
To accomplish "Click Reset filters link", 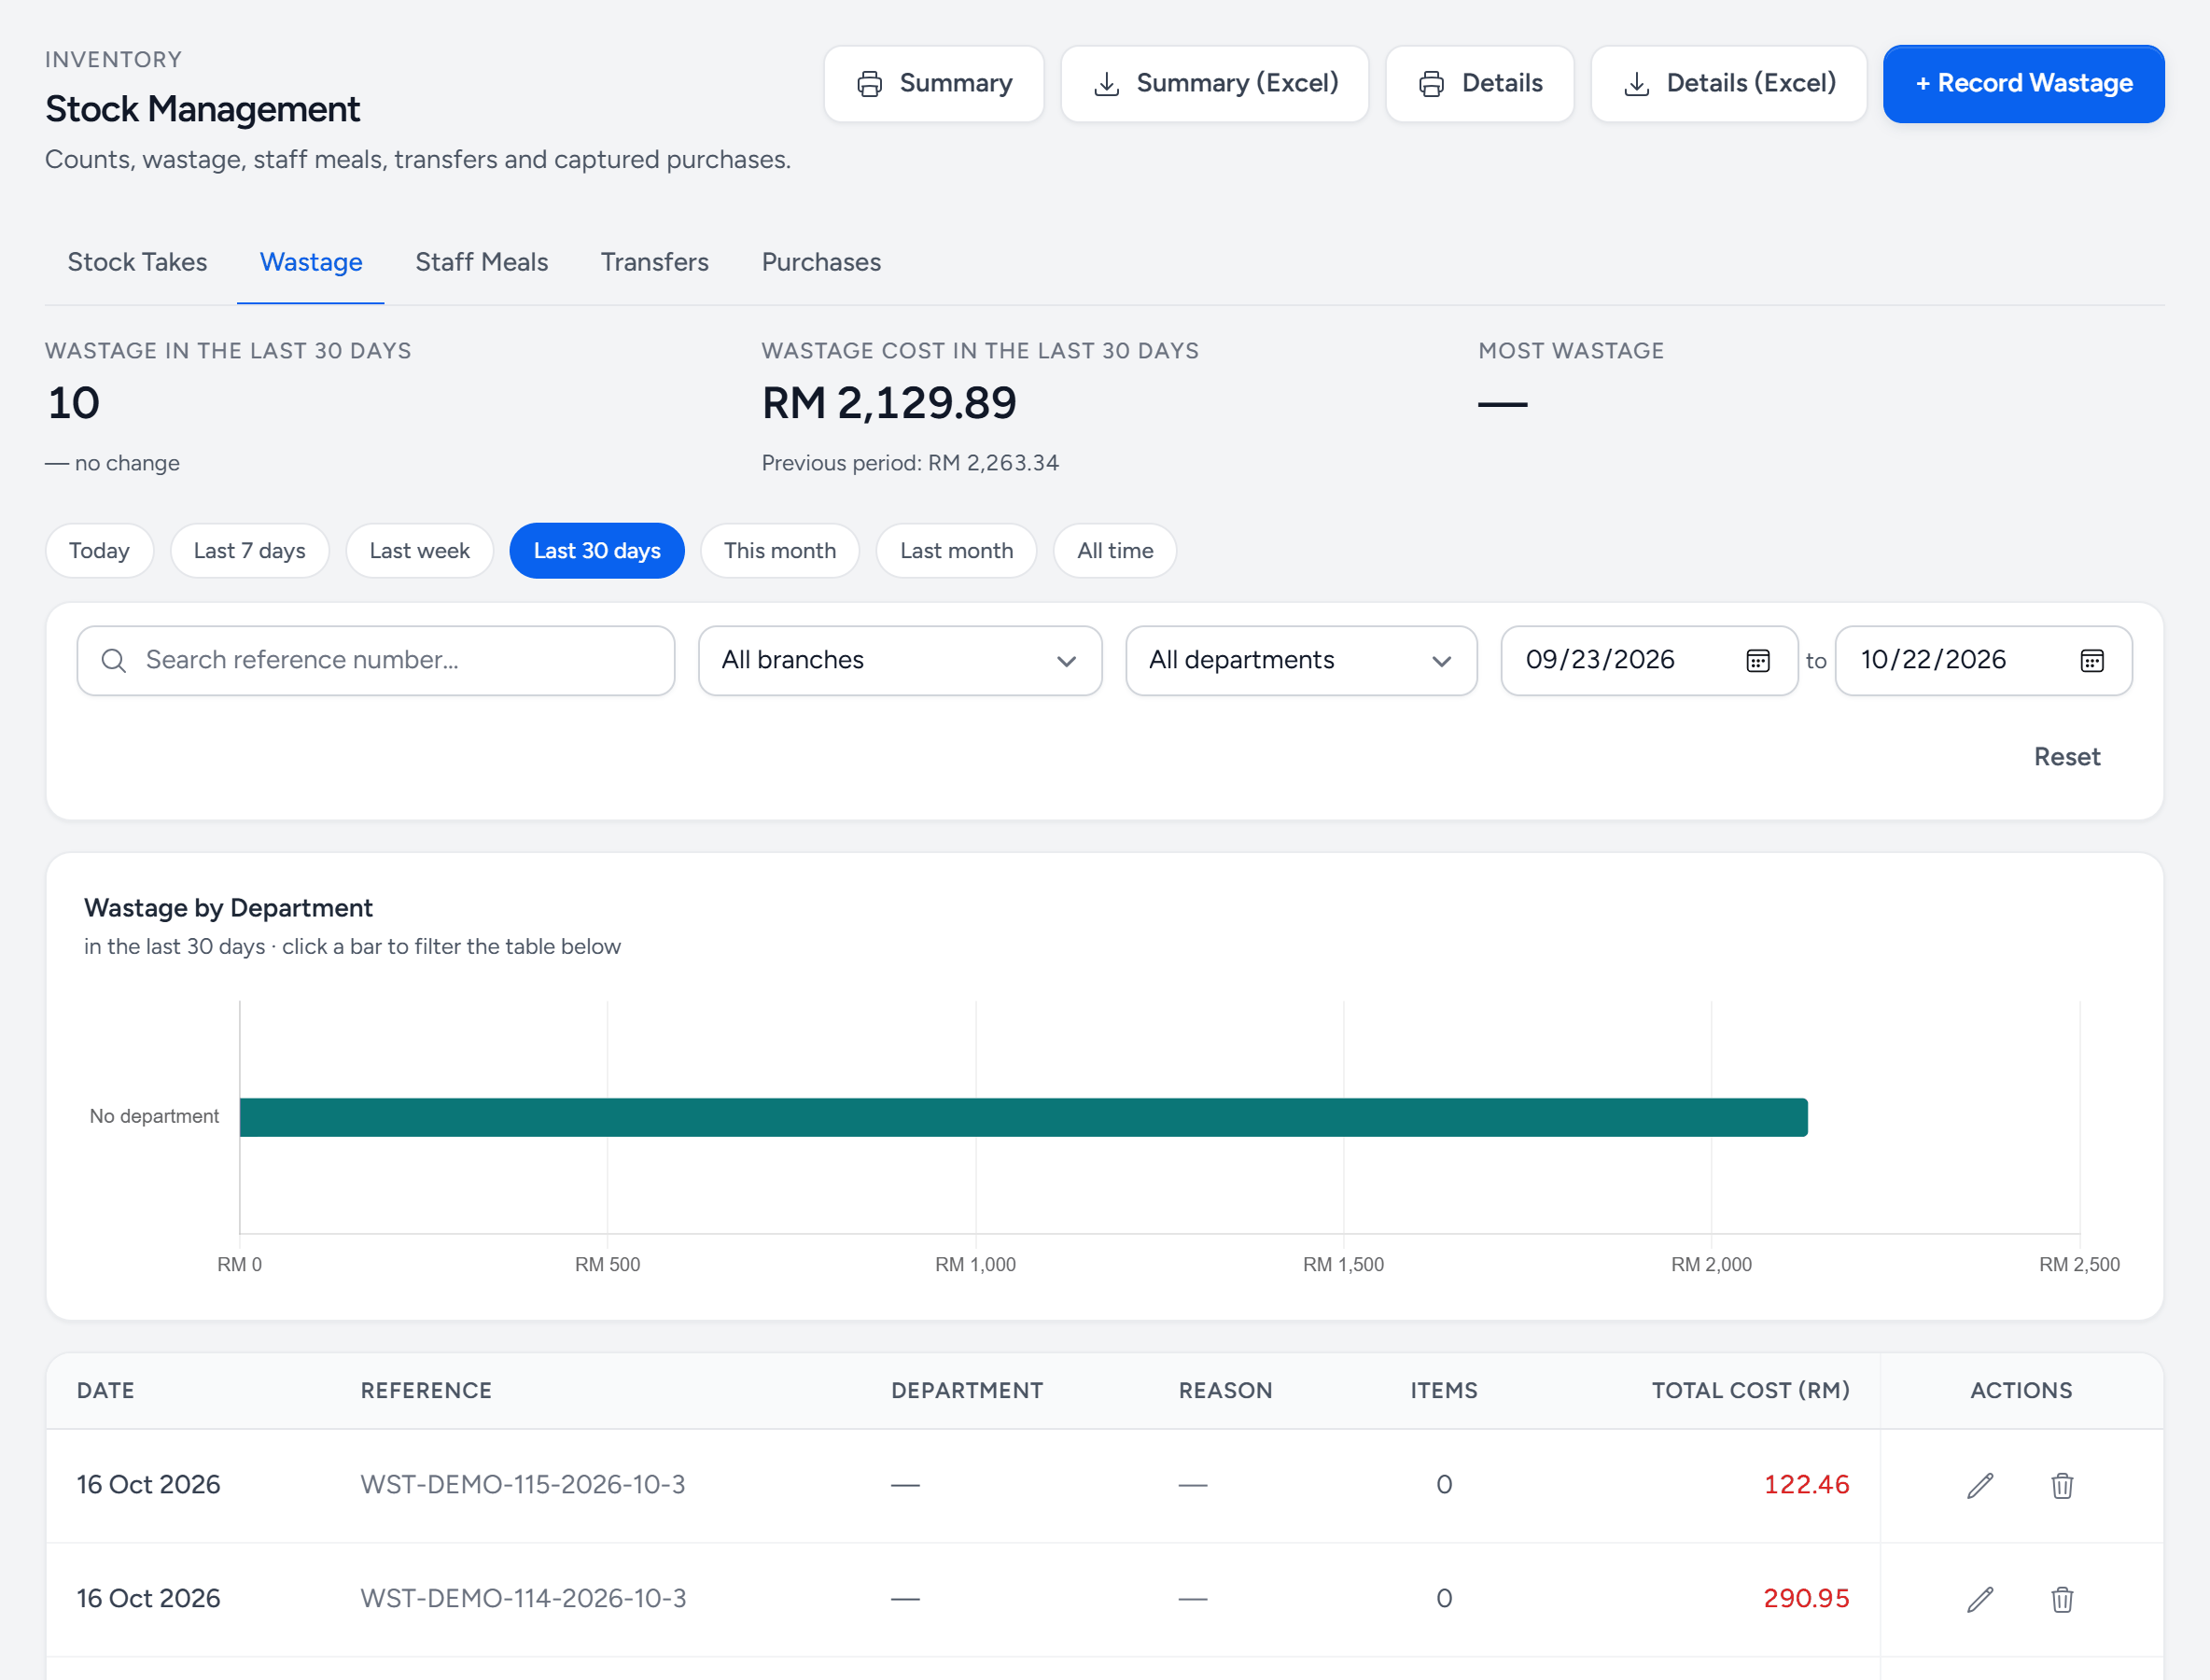I will [x=2067, y=757].
